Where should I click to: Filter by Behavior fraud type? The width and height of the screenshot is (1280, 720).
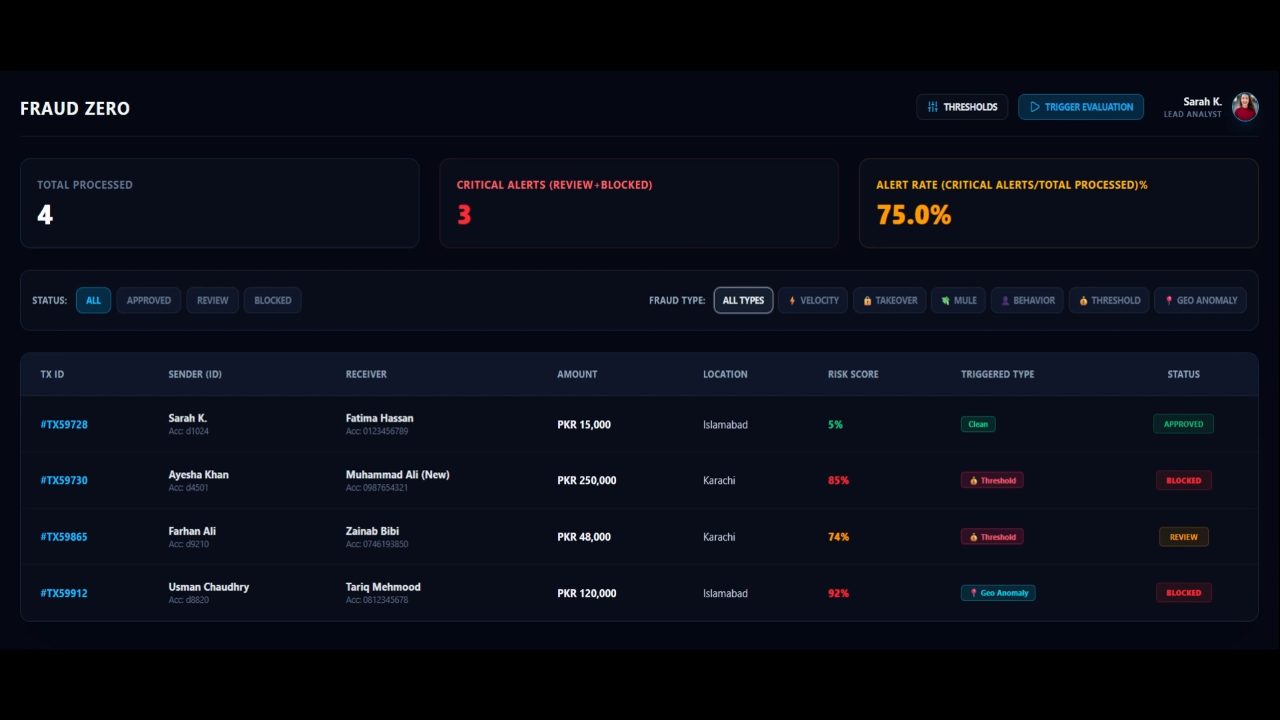pos(1027,300)
